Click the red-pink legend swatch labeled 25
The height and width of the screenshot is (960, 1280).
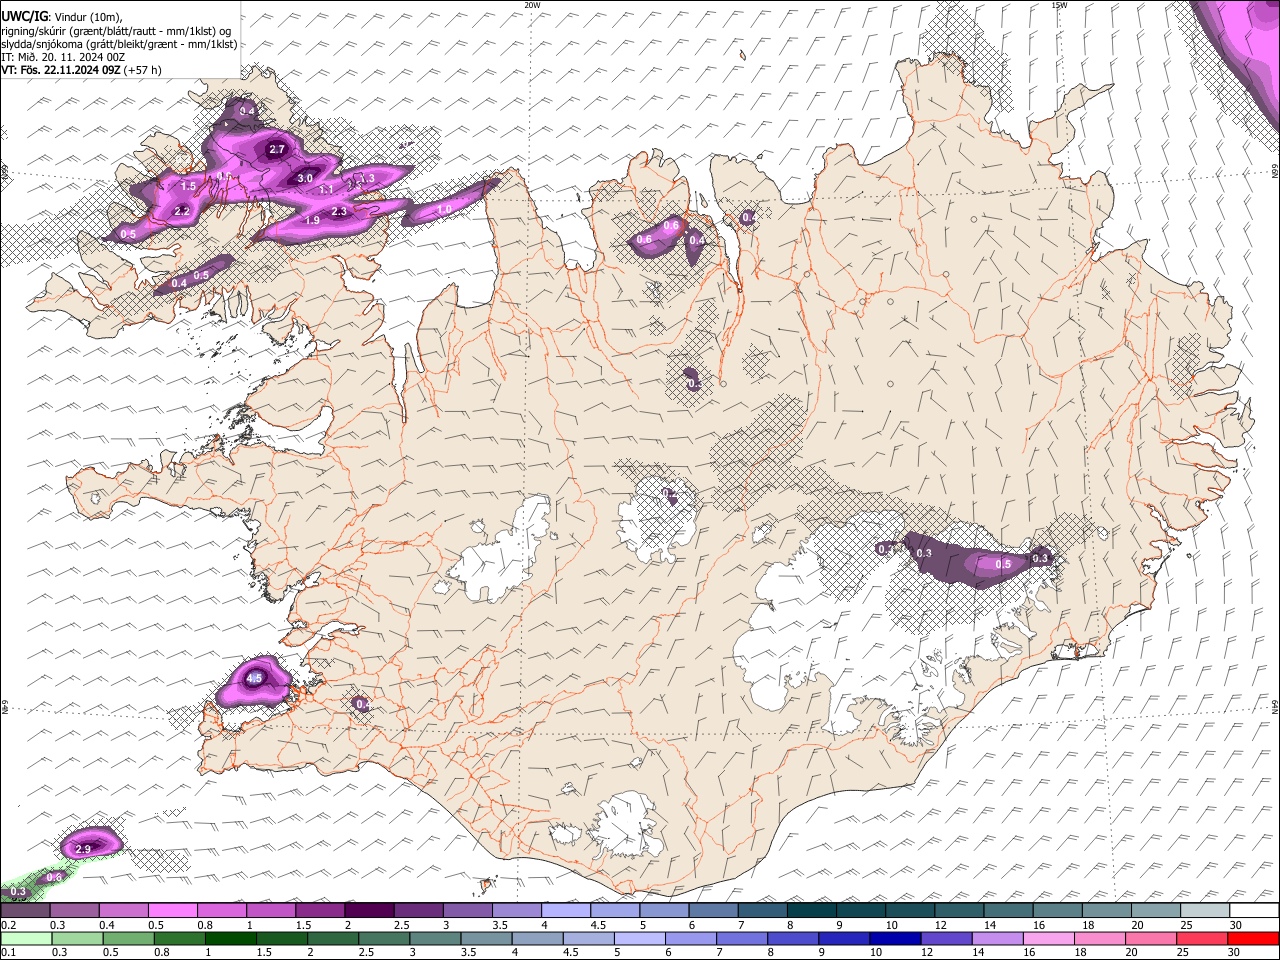(1203, 938)
